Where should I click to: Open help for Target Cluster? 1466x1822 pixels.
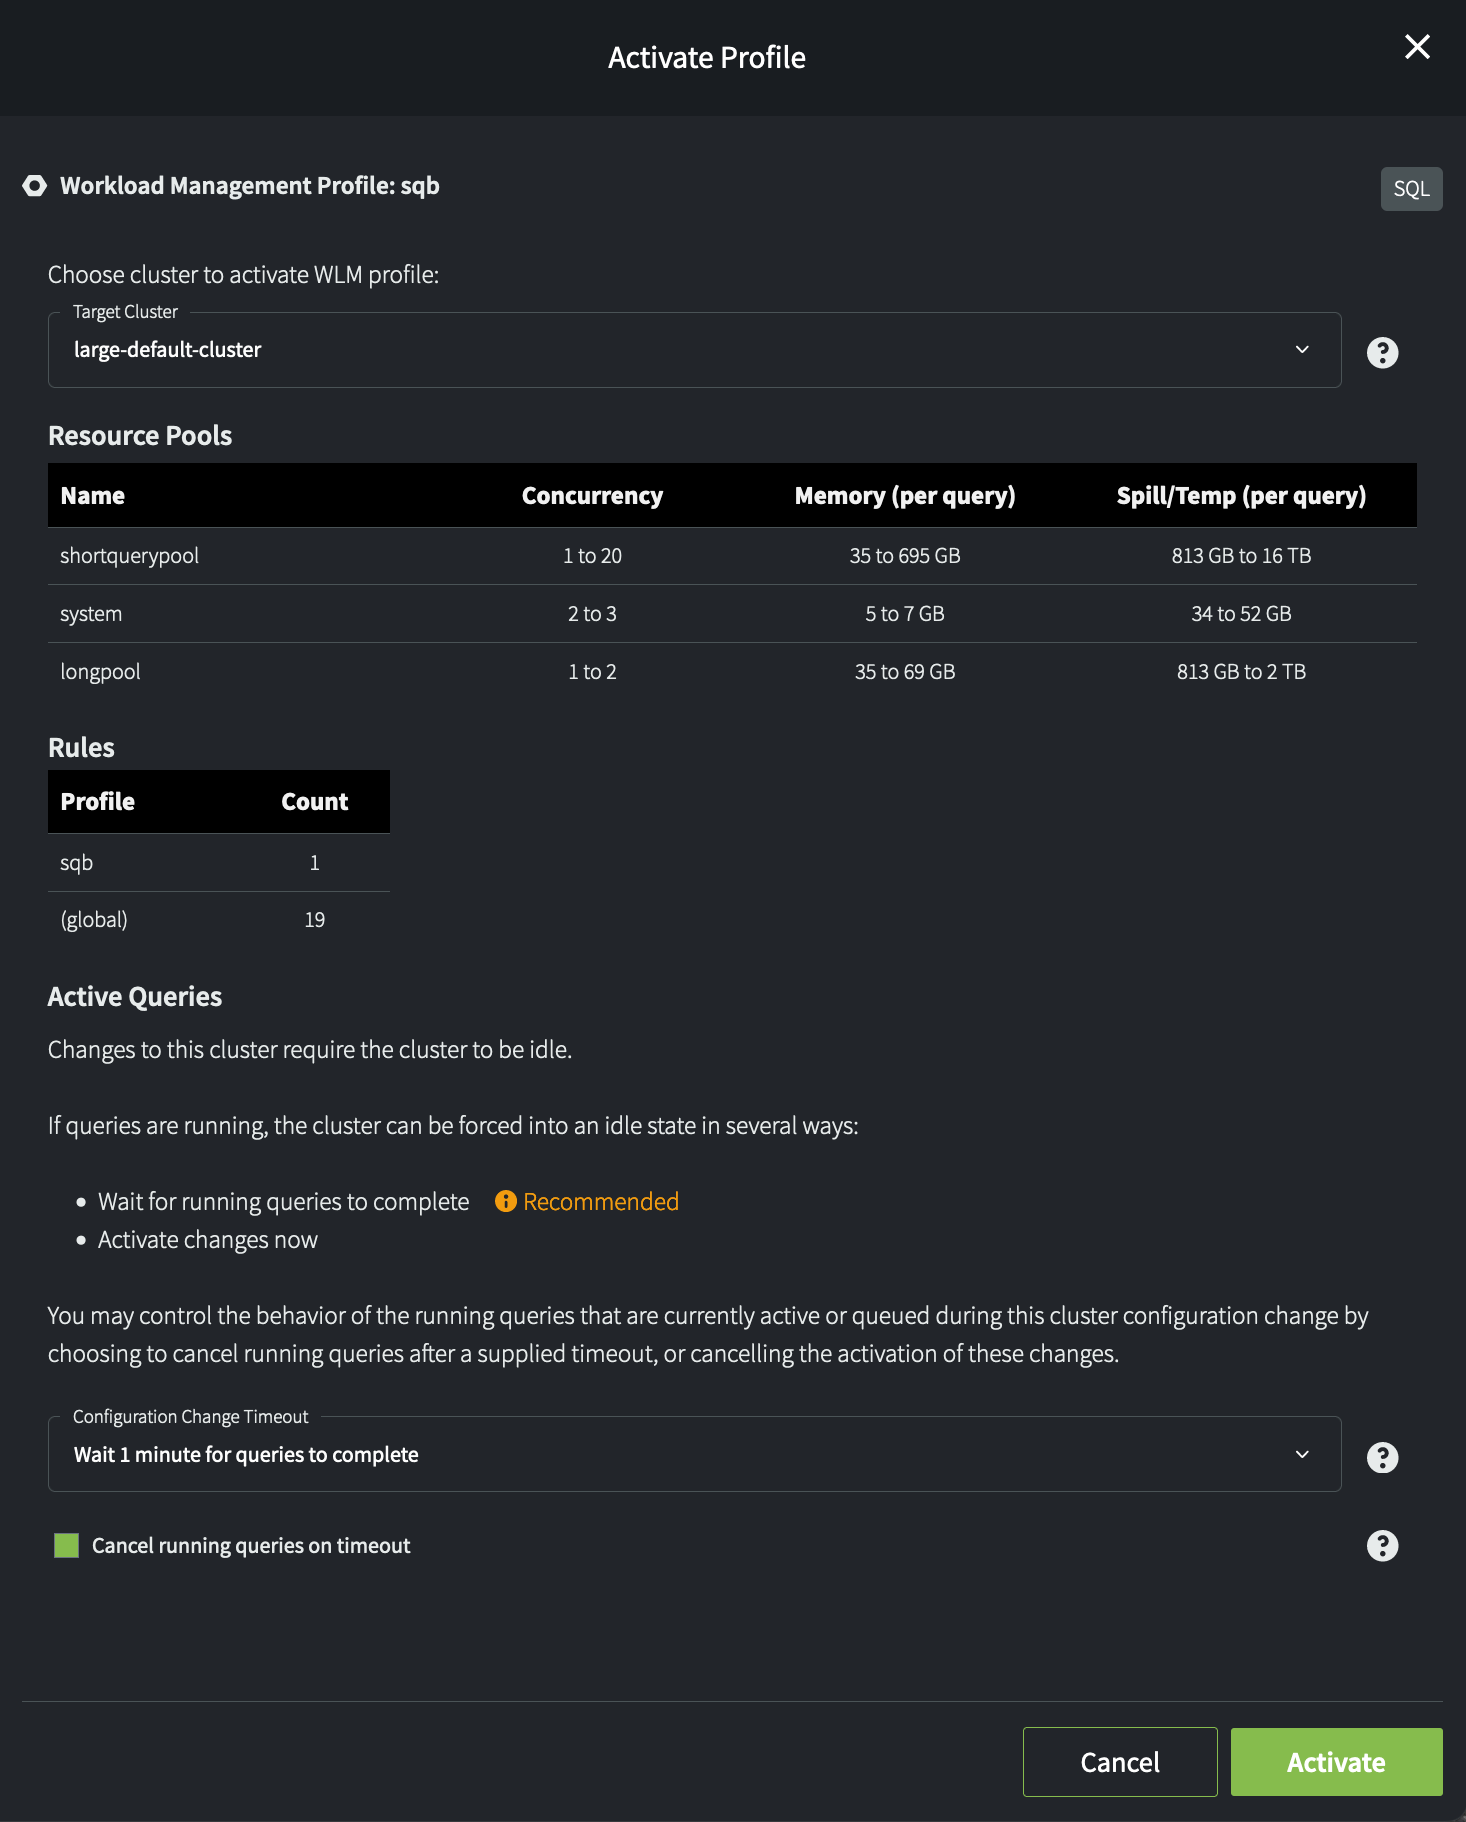click(x=1382, y=352)
